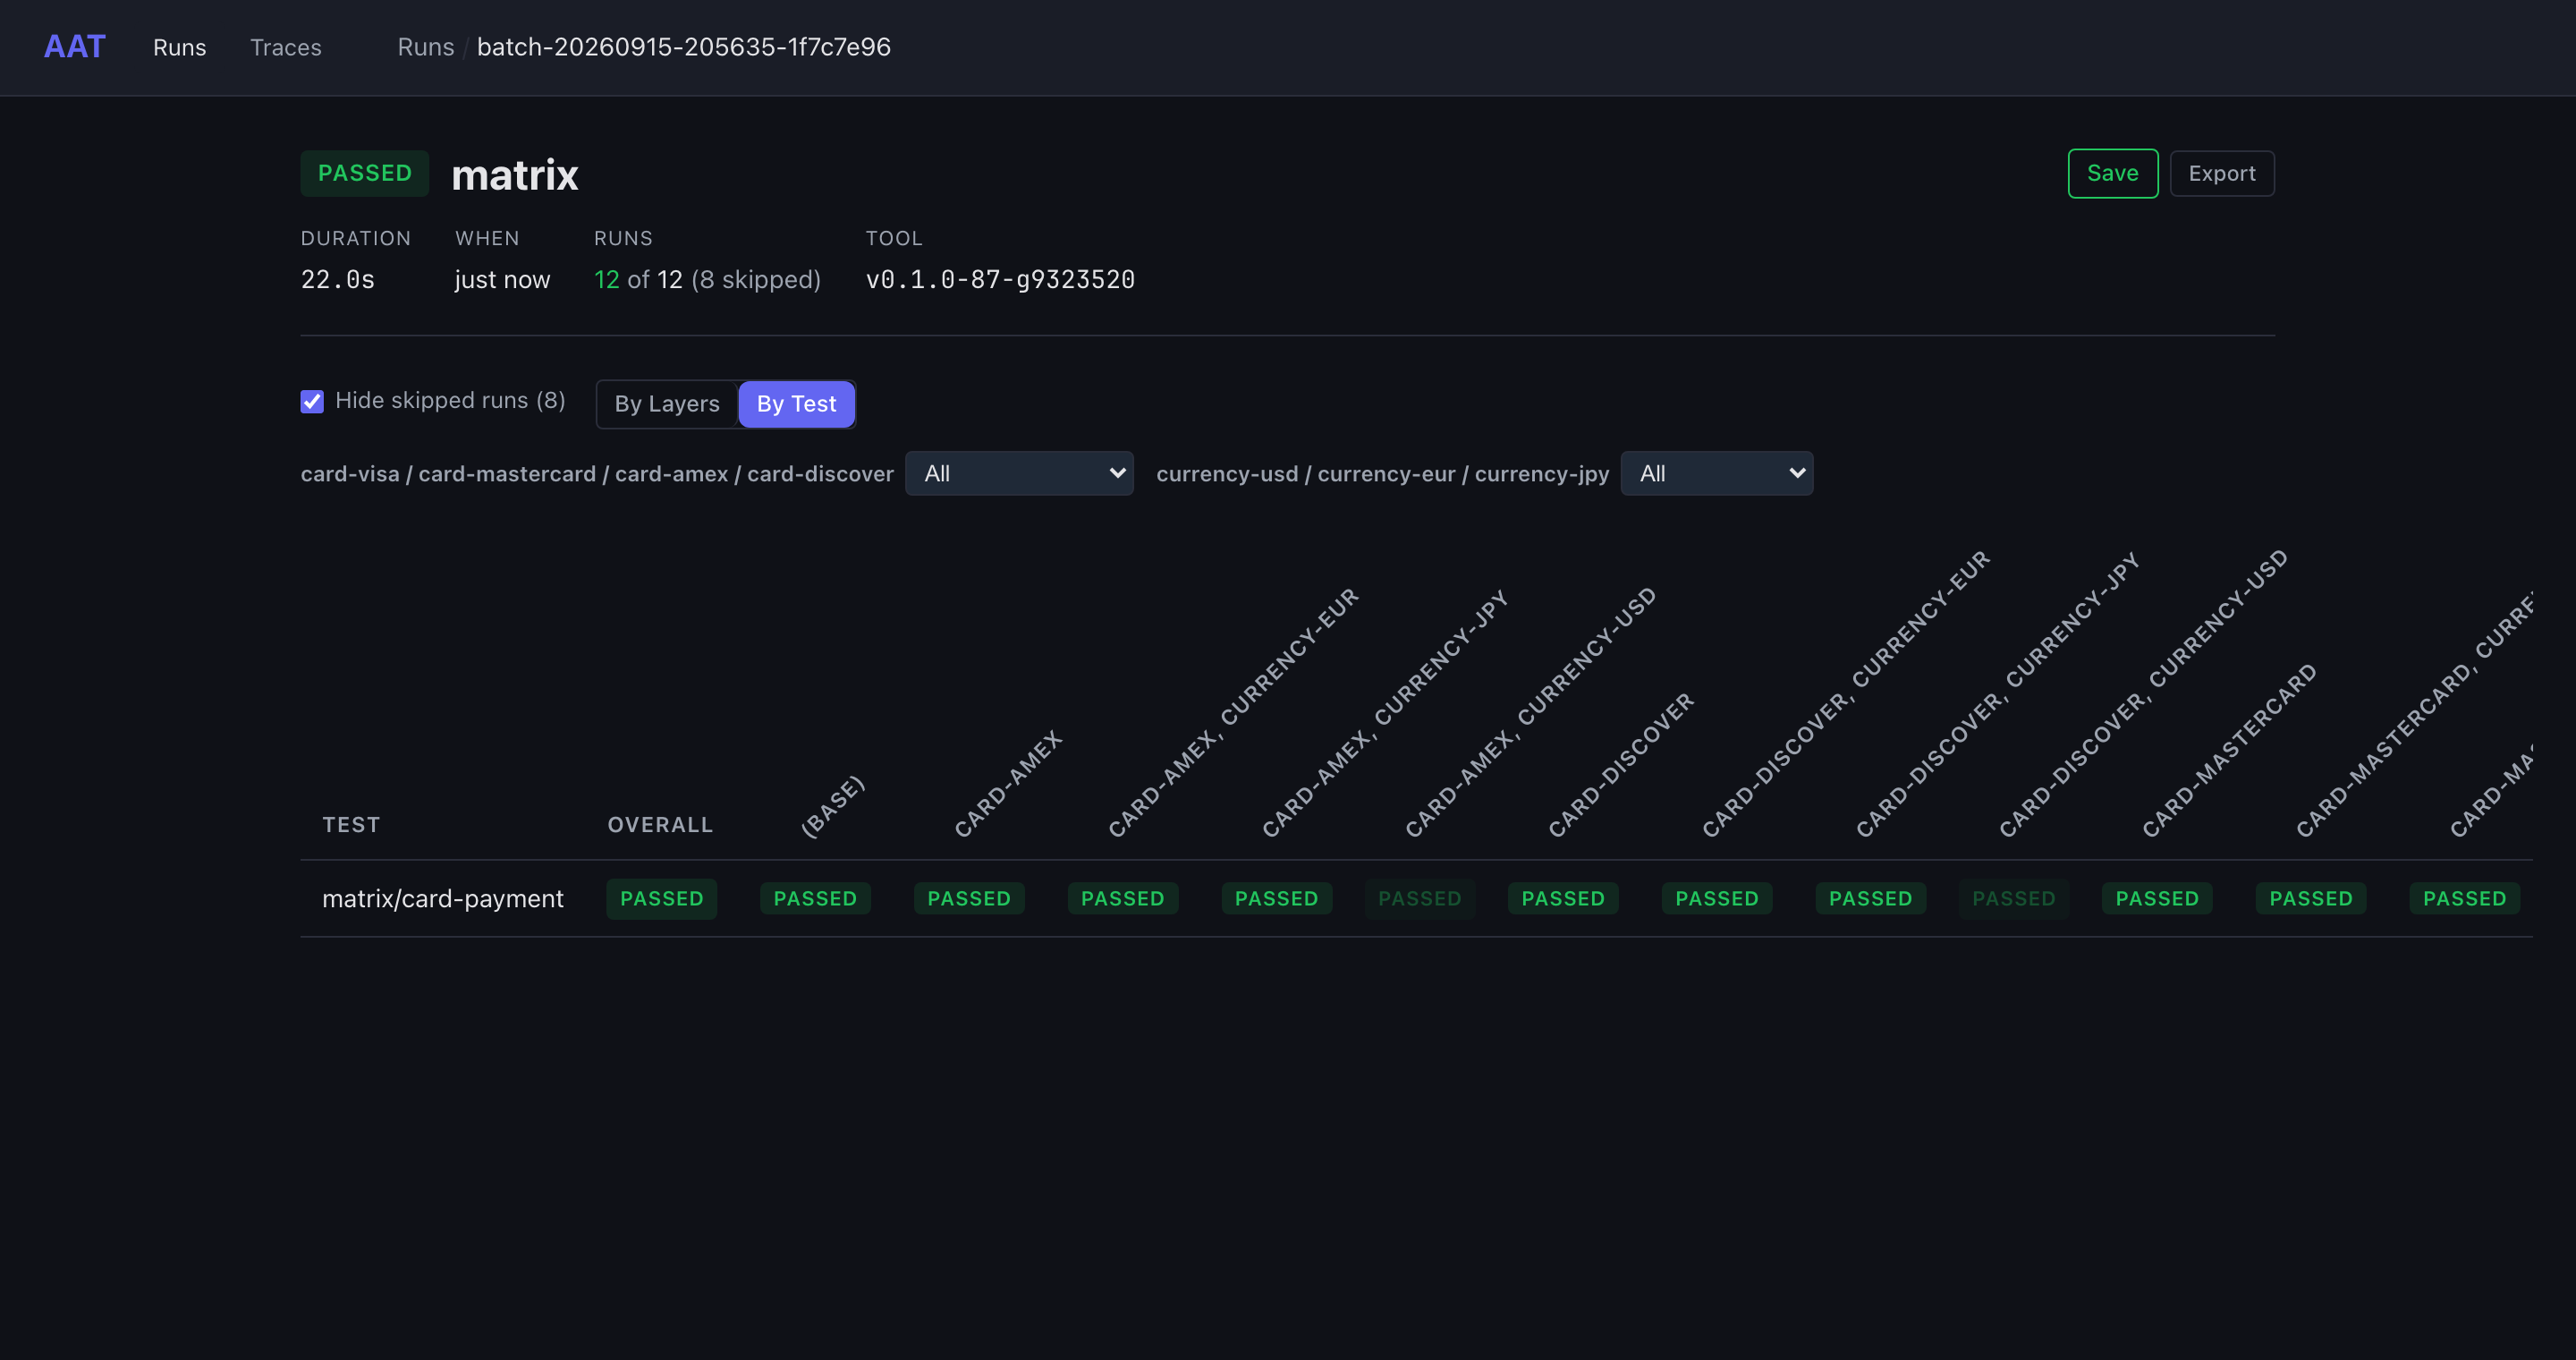Click 'just now' timestamp

(502, 279)
